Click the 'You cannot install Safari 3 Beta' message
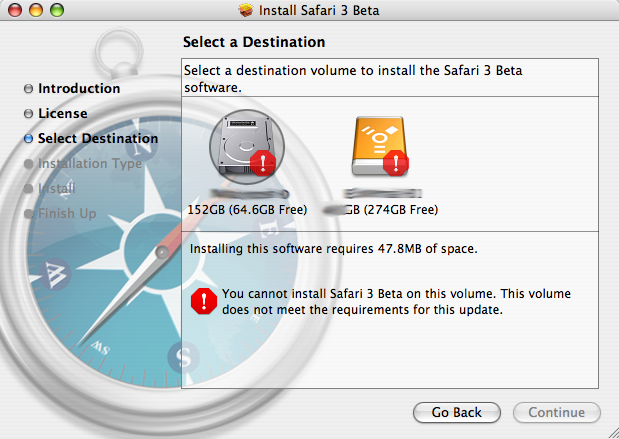619x439 pixels. (396, 302)
